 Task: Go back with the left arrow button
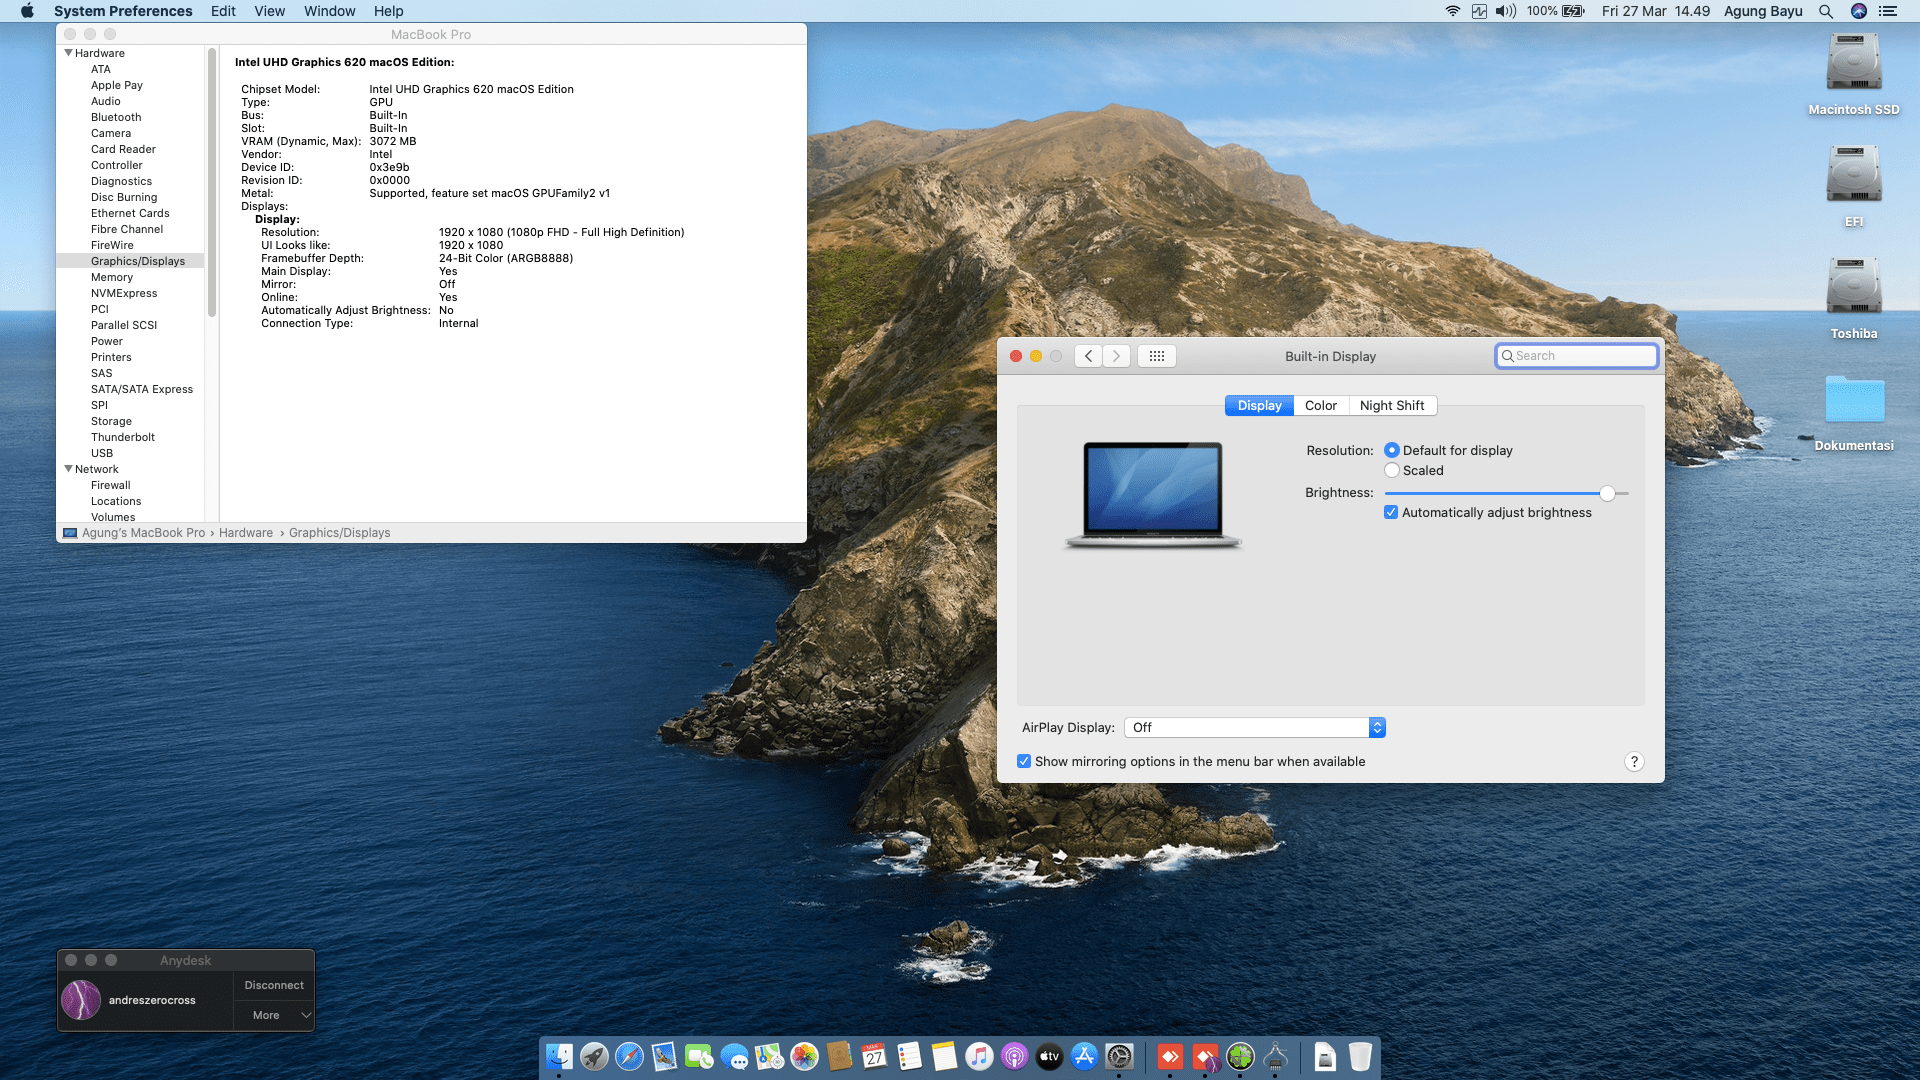[x=1089, y=356]
